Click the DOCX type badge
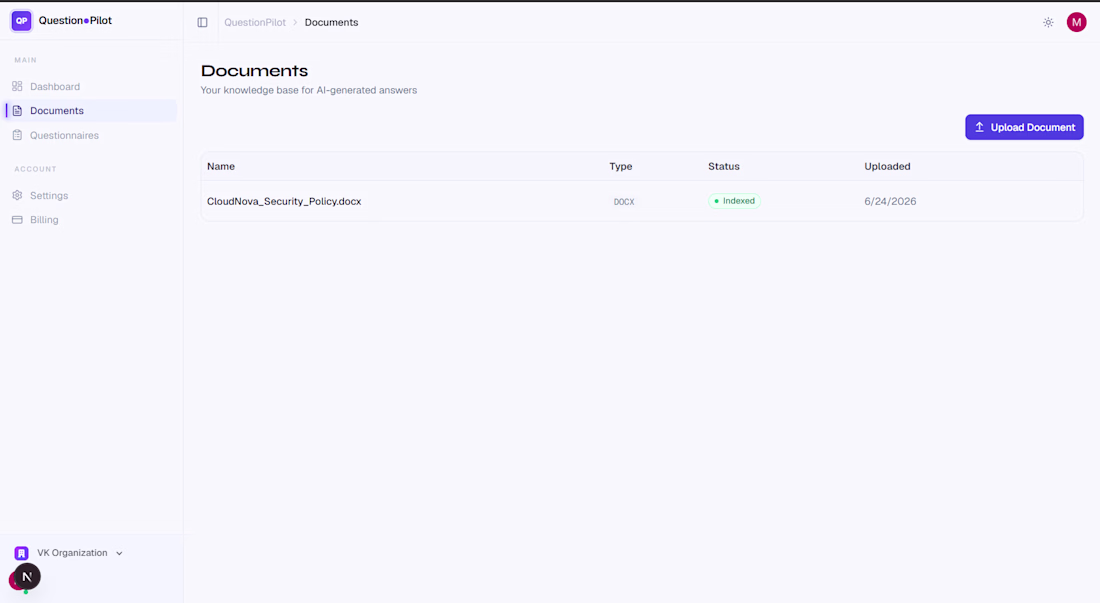Image resolution: width=1100 pixels, height=603 pixels. pyautogui.click(x=624, y=201)
